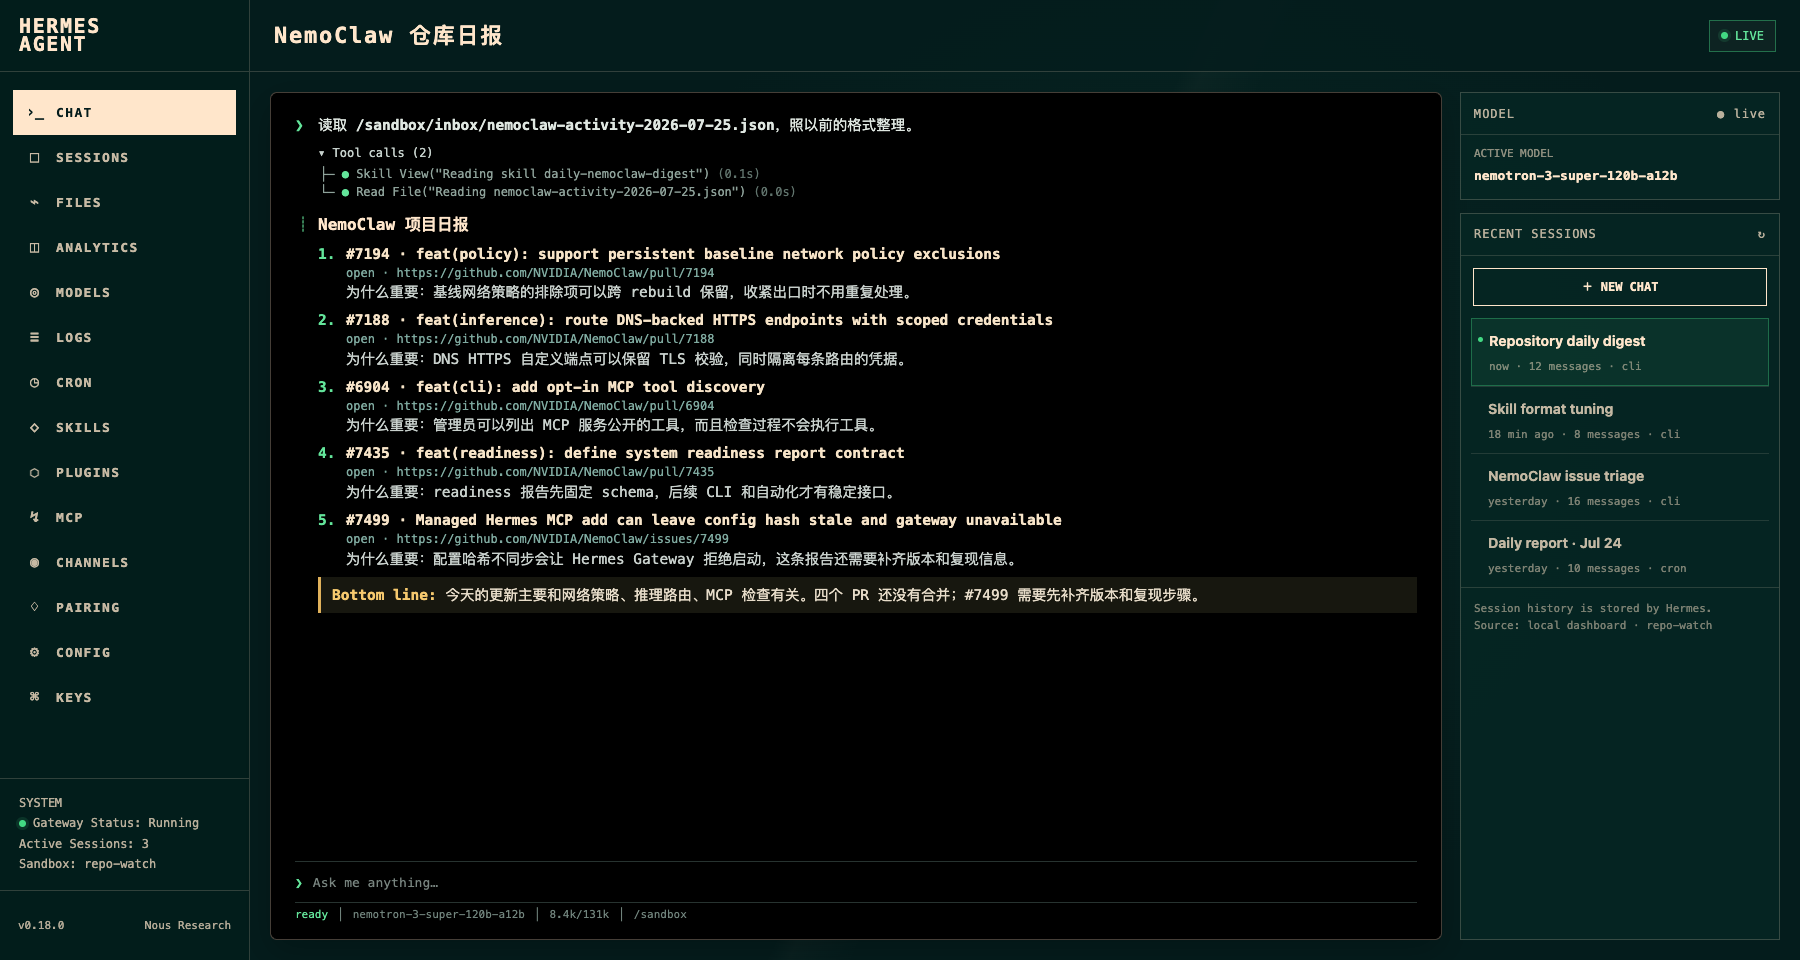Click the Keys command icon
The height and width of the screenshot is (960, 1800).
coord(35,697)
